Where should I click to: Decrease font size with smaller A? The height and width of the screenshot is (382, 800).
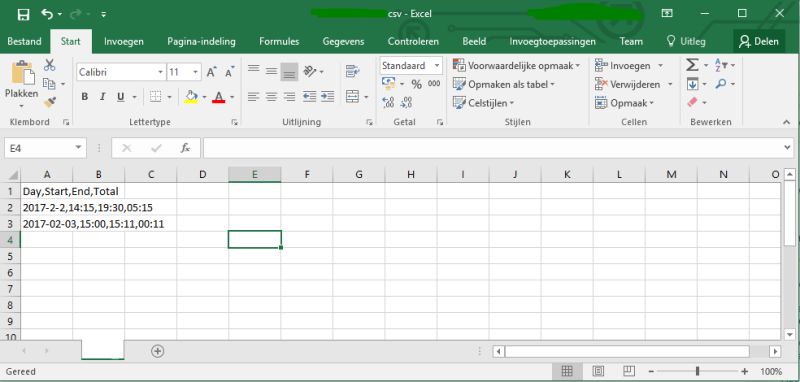pyautogui.click(x=230, y=72)
